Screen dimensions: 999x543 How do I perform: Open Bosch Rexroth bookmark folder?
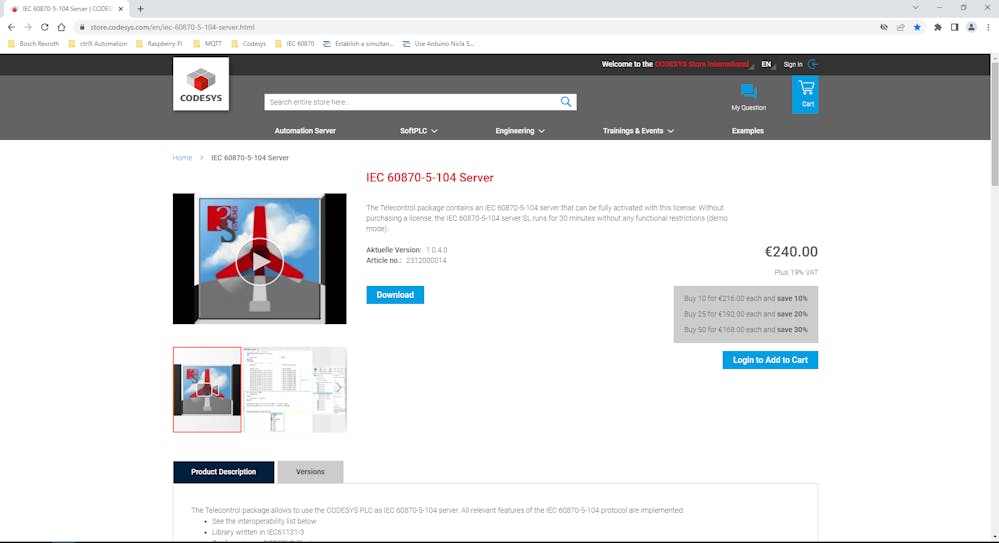[x=33, y=44]
